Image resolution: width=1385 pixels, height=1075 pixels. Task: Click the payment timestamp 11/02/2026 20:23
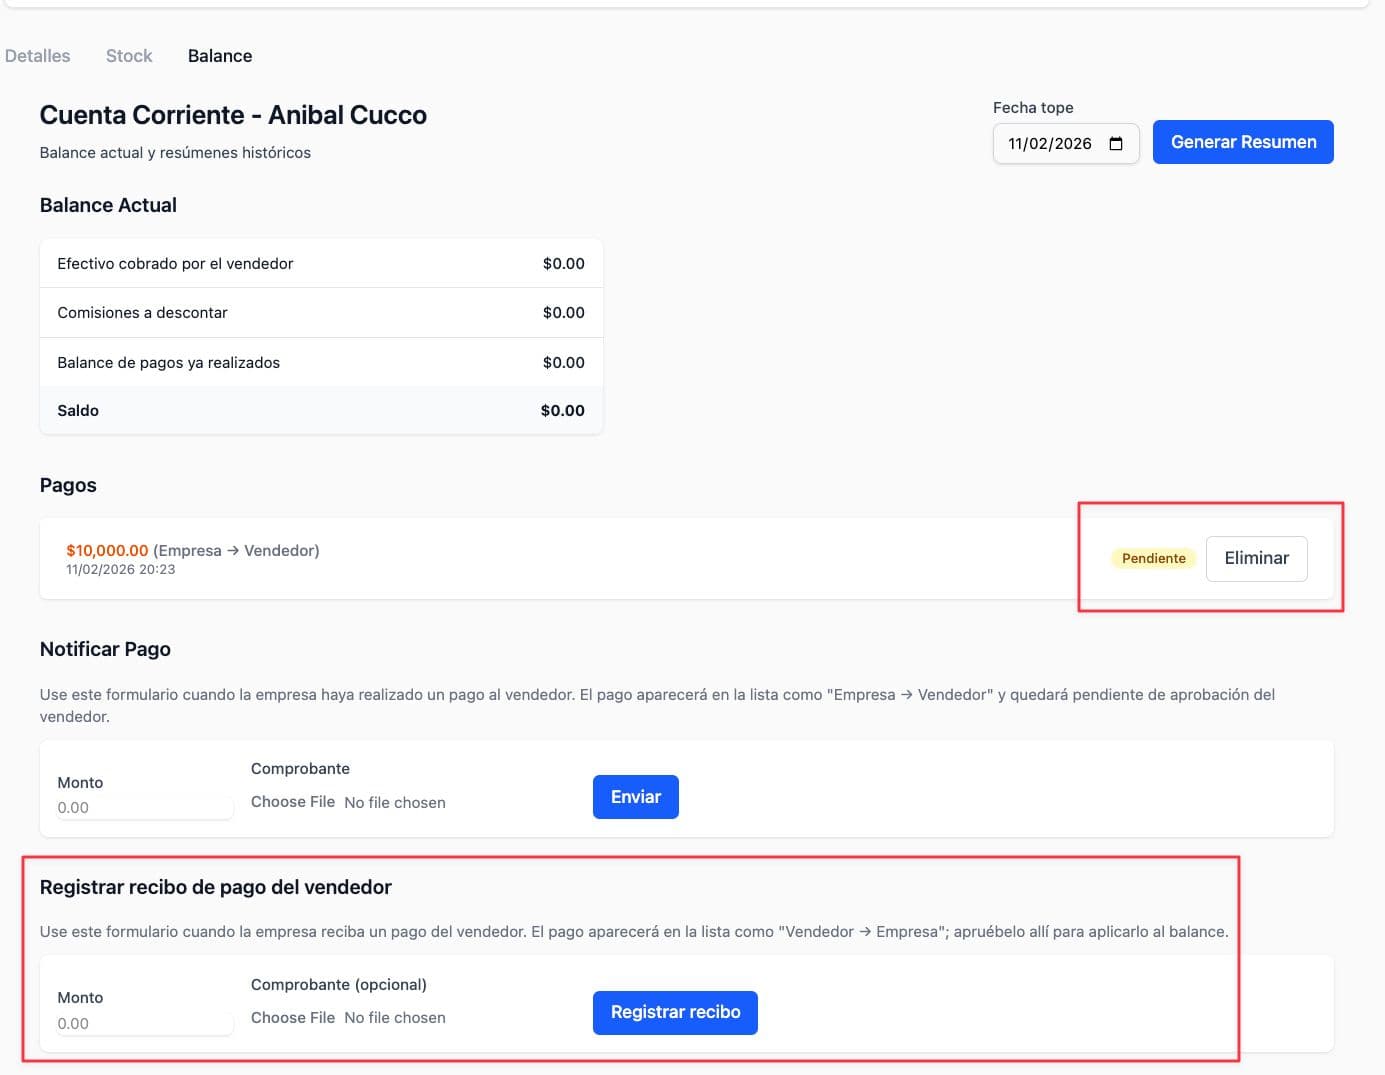120,570
